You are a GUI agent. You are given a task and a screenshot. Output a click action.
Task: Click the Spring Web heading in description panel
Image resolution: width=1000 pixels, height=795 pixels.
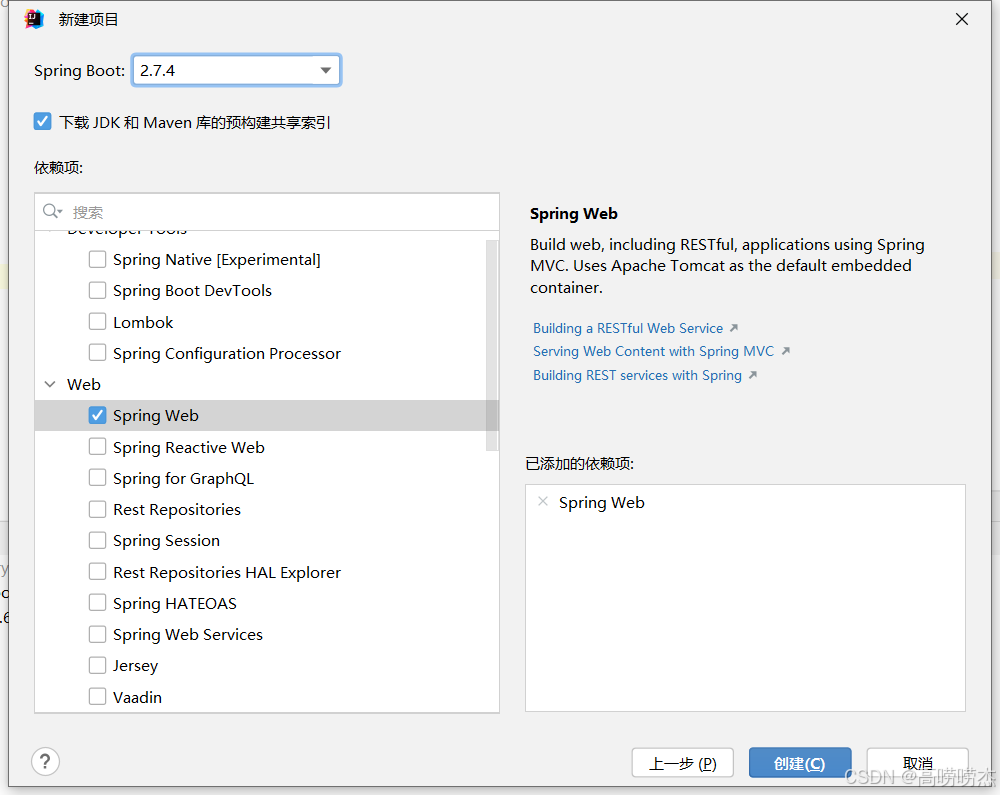click(x=573, y=214)
